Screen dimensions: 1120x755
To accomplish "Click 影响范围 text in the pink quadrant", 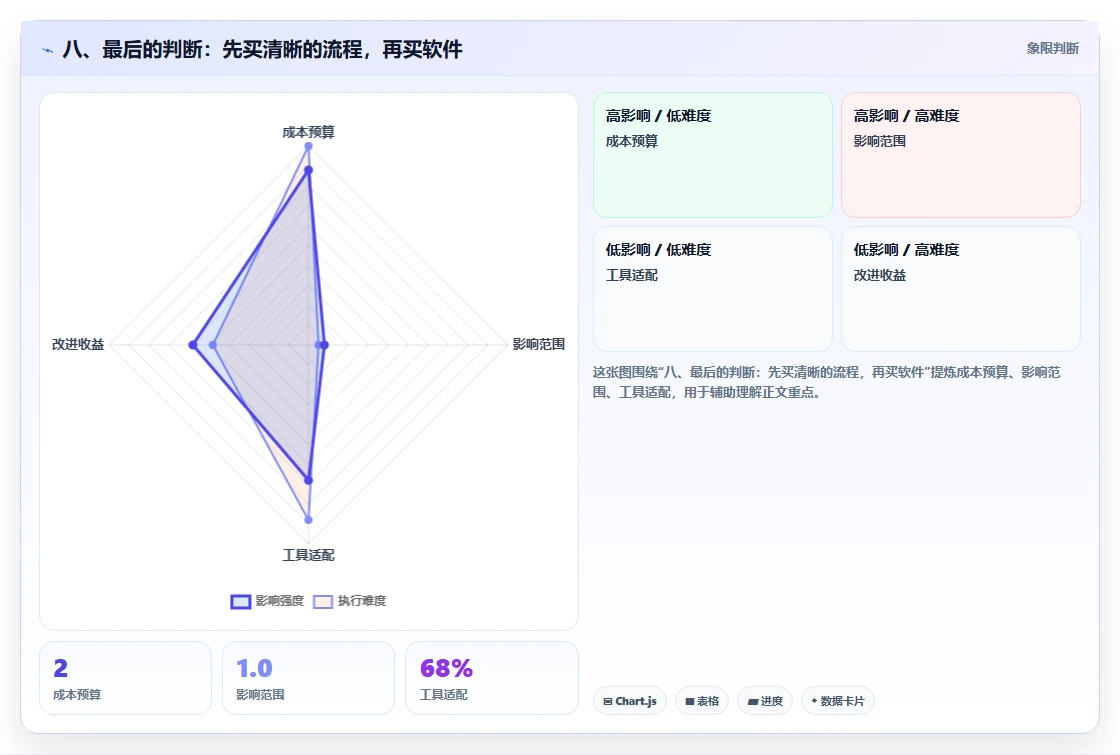I will coord(879,141).
